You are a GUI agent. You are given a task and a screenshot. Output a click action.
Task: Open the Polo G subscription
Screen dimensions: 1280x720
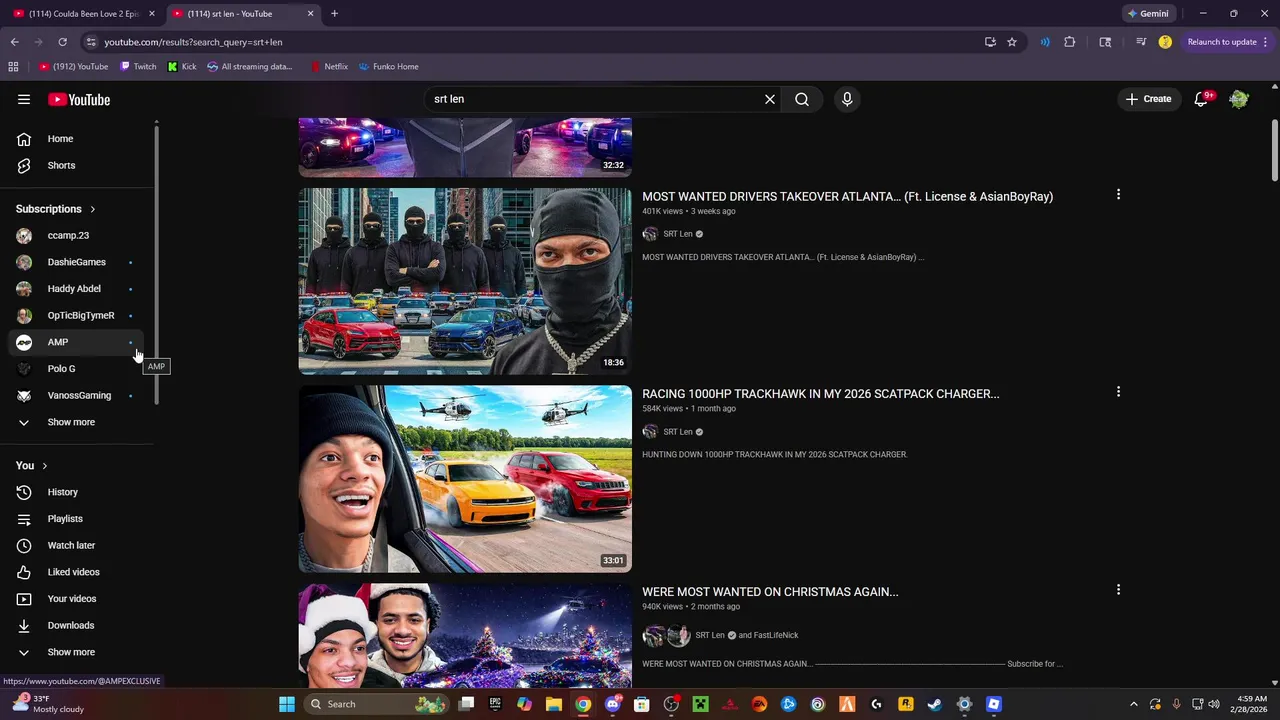coord(78,369)
